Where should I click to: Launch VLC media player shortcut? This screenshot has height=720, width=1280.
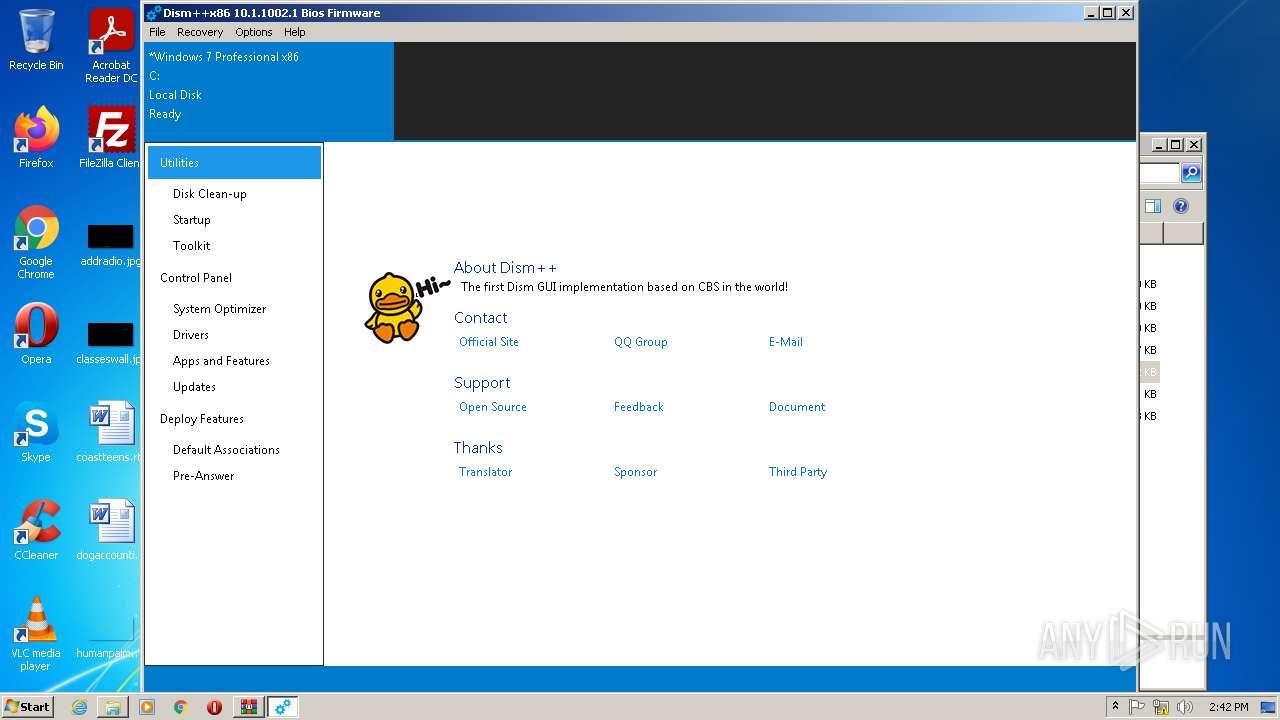36,634
